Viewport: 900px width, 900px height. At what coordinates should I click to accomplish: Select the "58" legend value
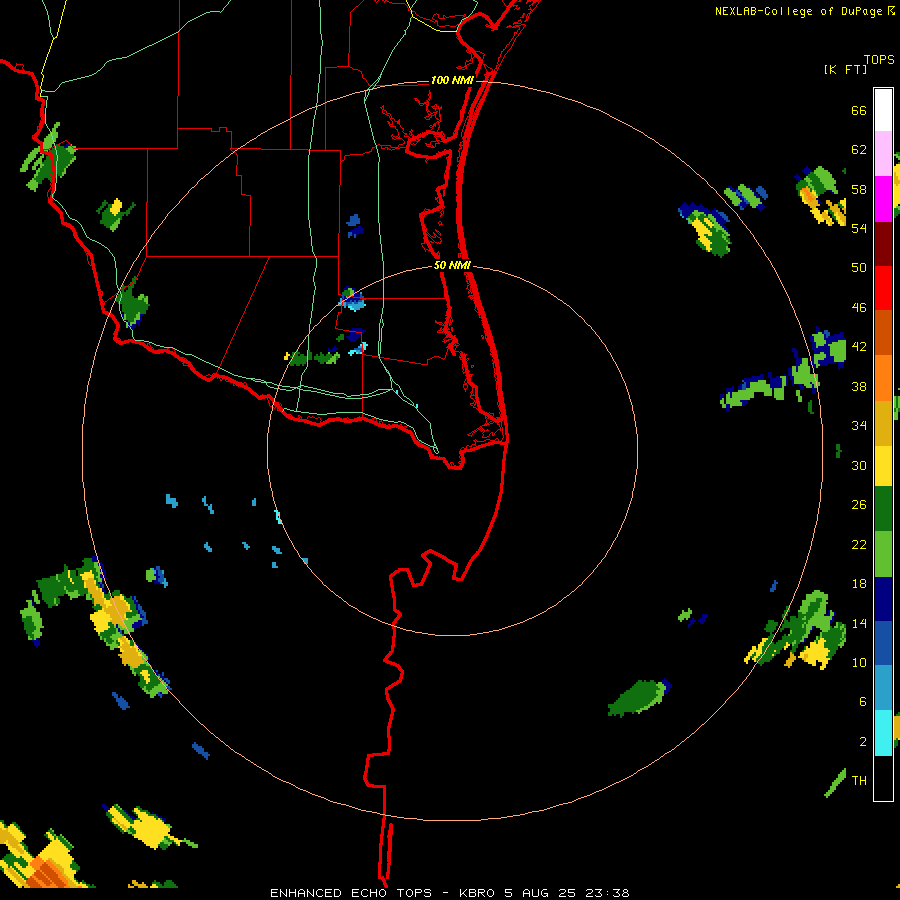pyautogui.click(x=859, y=189)
